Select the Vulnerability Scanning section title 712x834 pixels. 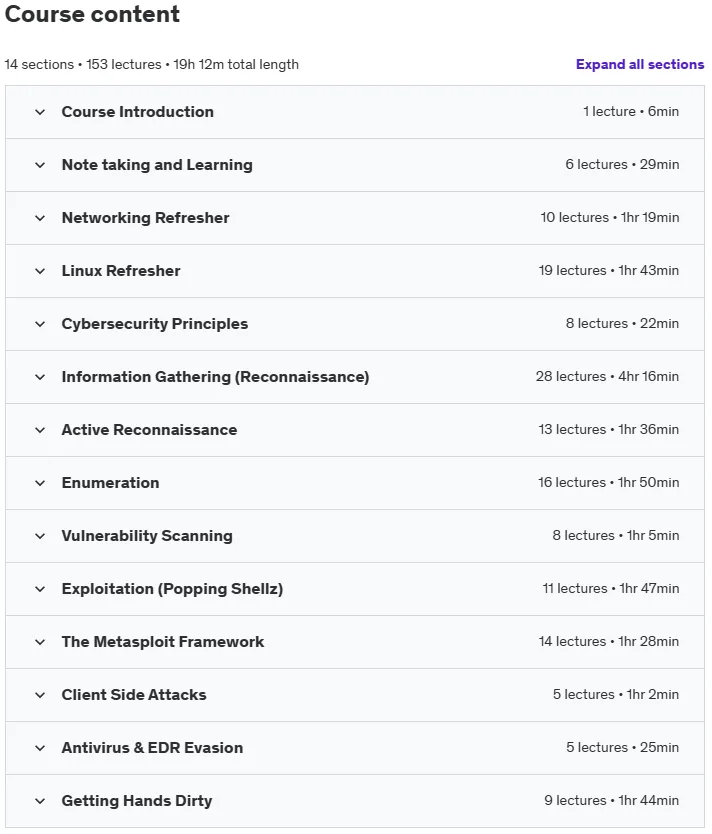147,536
